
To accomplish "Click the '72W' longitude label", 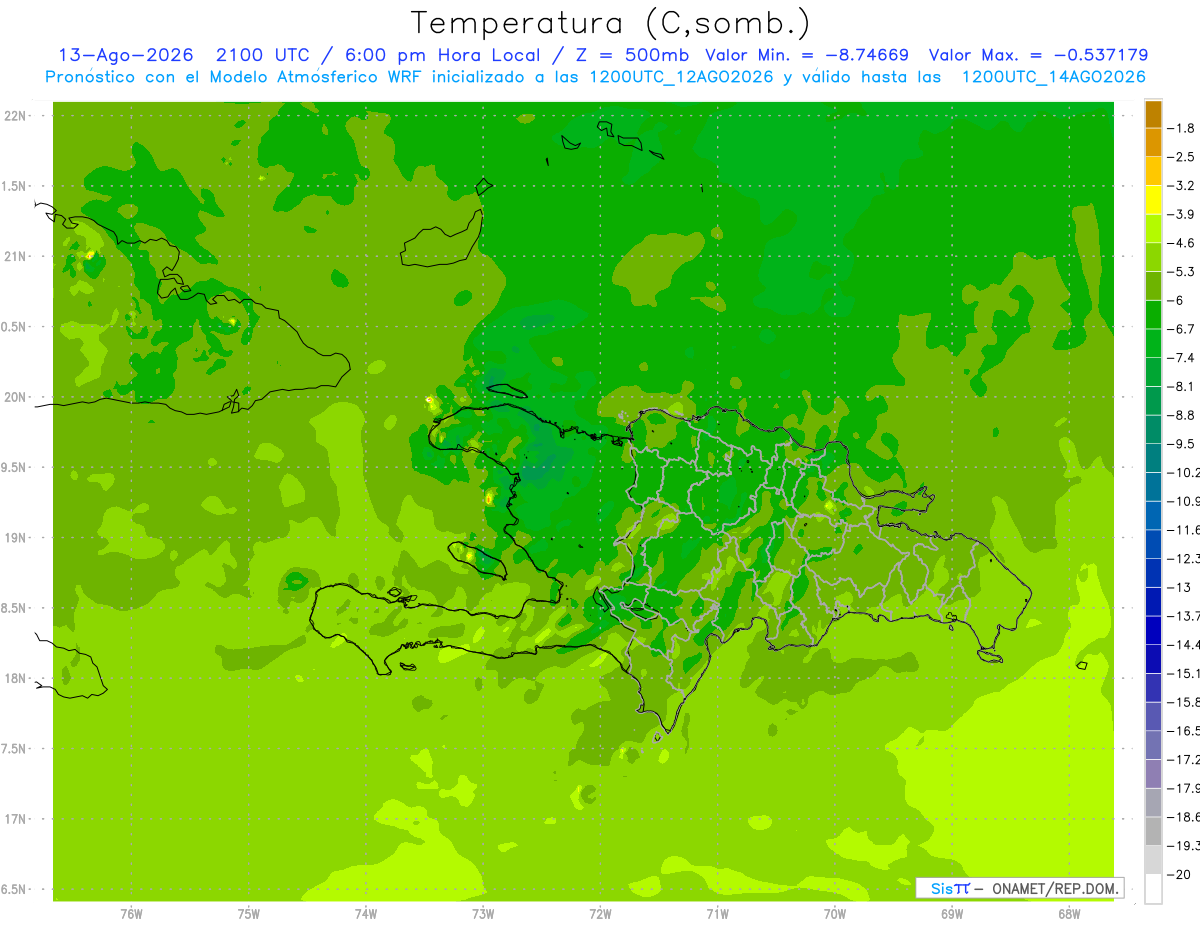I will pyautogui.click(x=600, y=914).
